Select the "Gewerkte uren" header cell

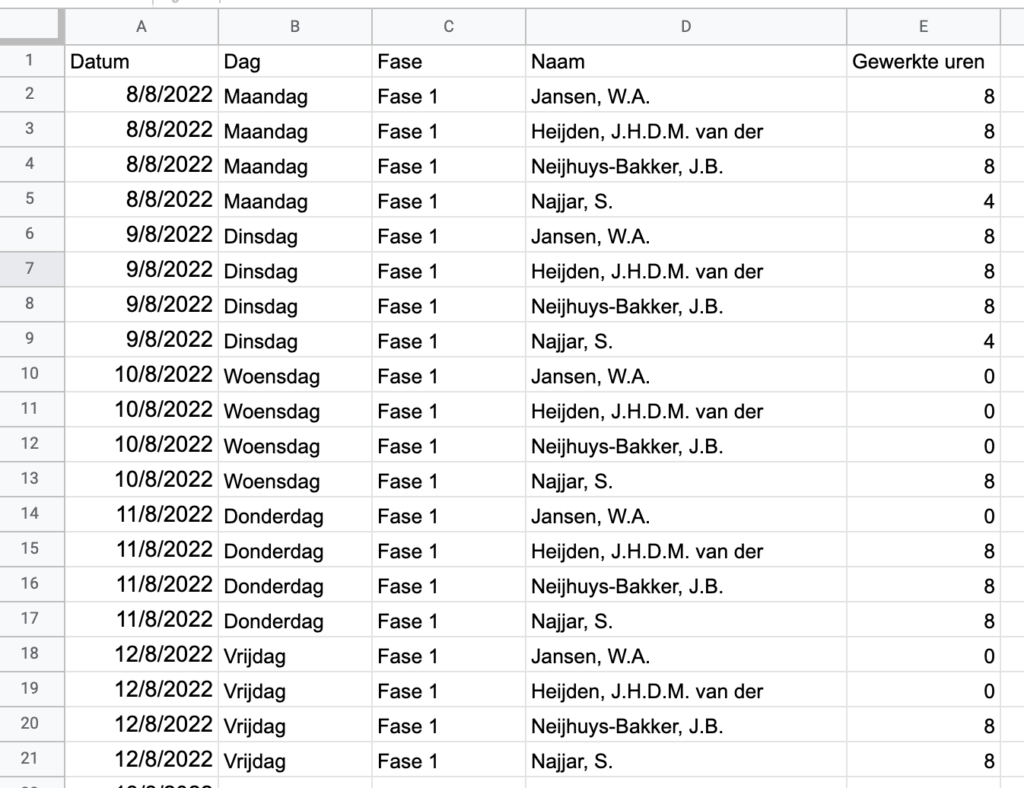(922, 62)
